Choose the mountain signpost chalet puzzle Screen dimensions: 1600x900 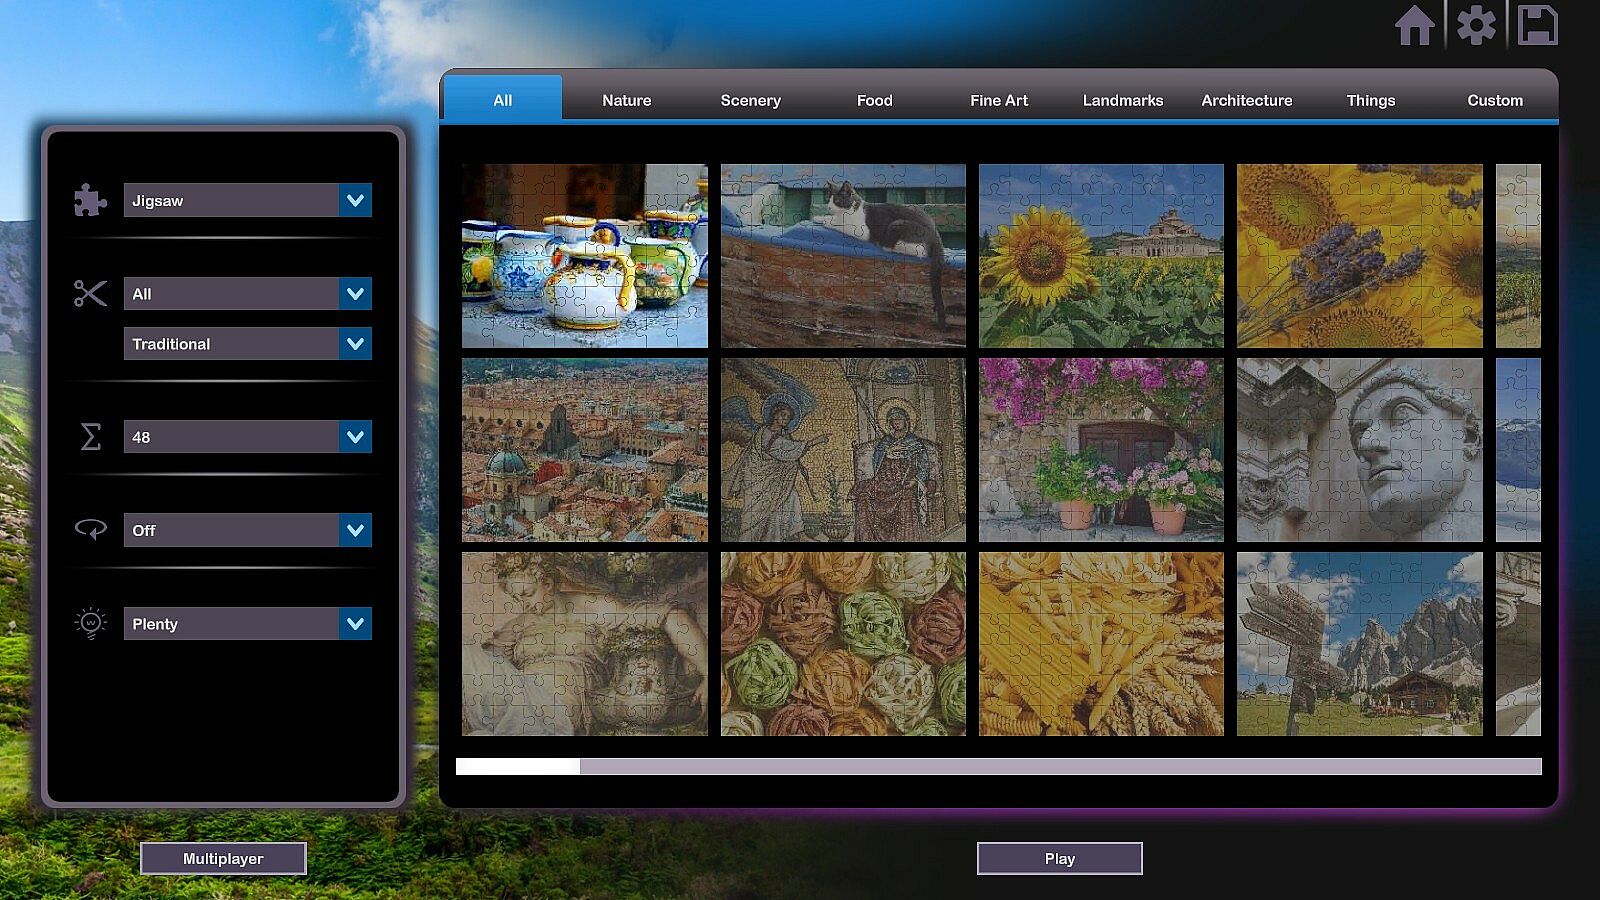[1360, 644]
